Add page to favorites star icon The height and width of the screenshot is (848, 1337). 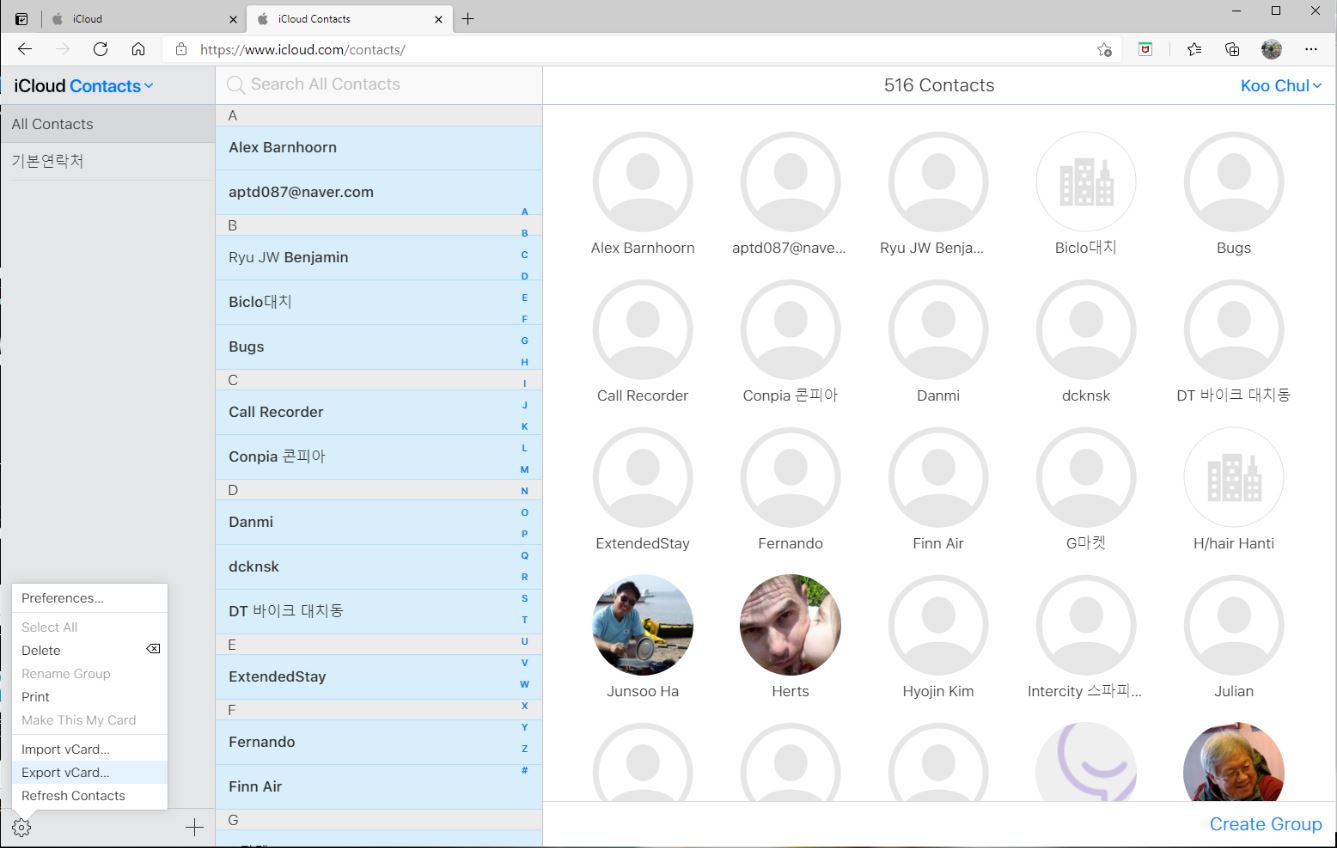[1104, 49]
